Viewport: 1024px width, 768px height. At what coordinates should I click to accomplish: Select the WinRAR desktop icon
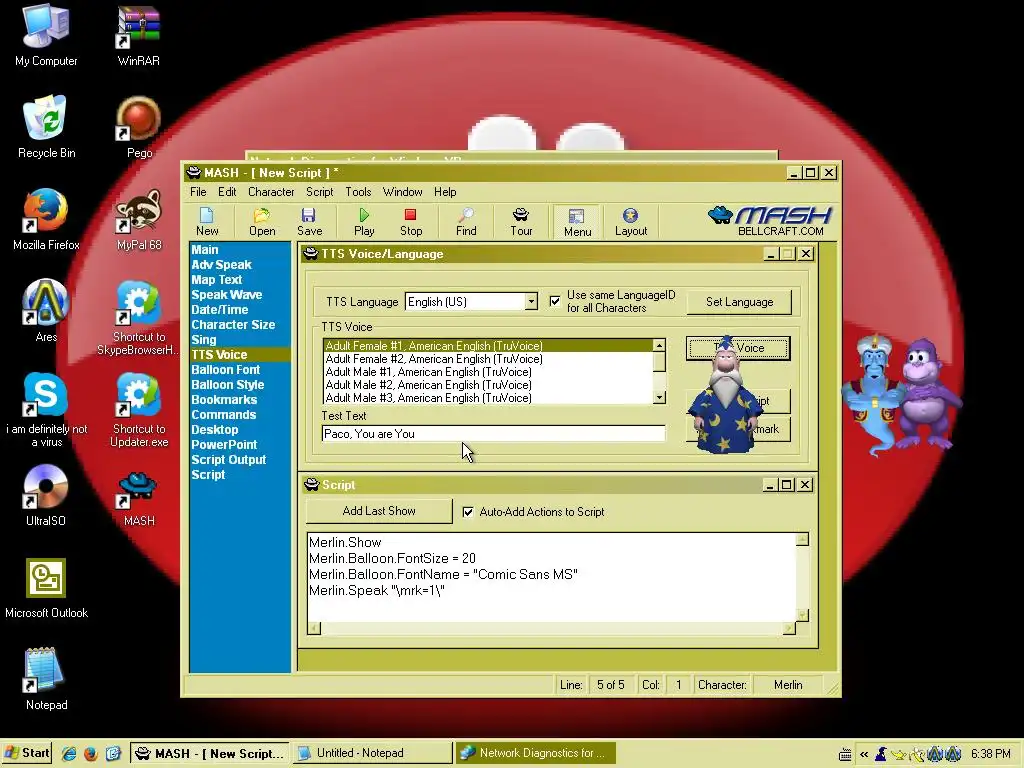138,35
